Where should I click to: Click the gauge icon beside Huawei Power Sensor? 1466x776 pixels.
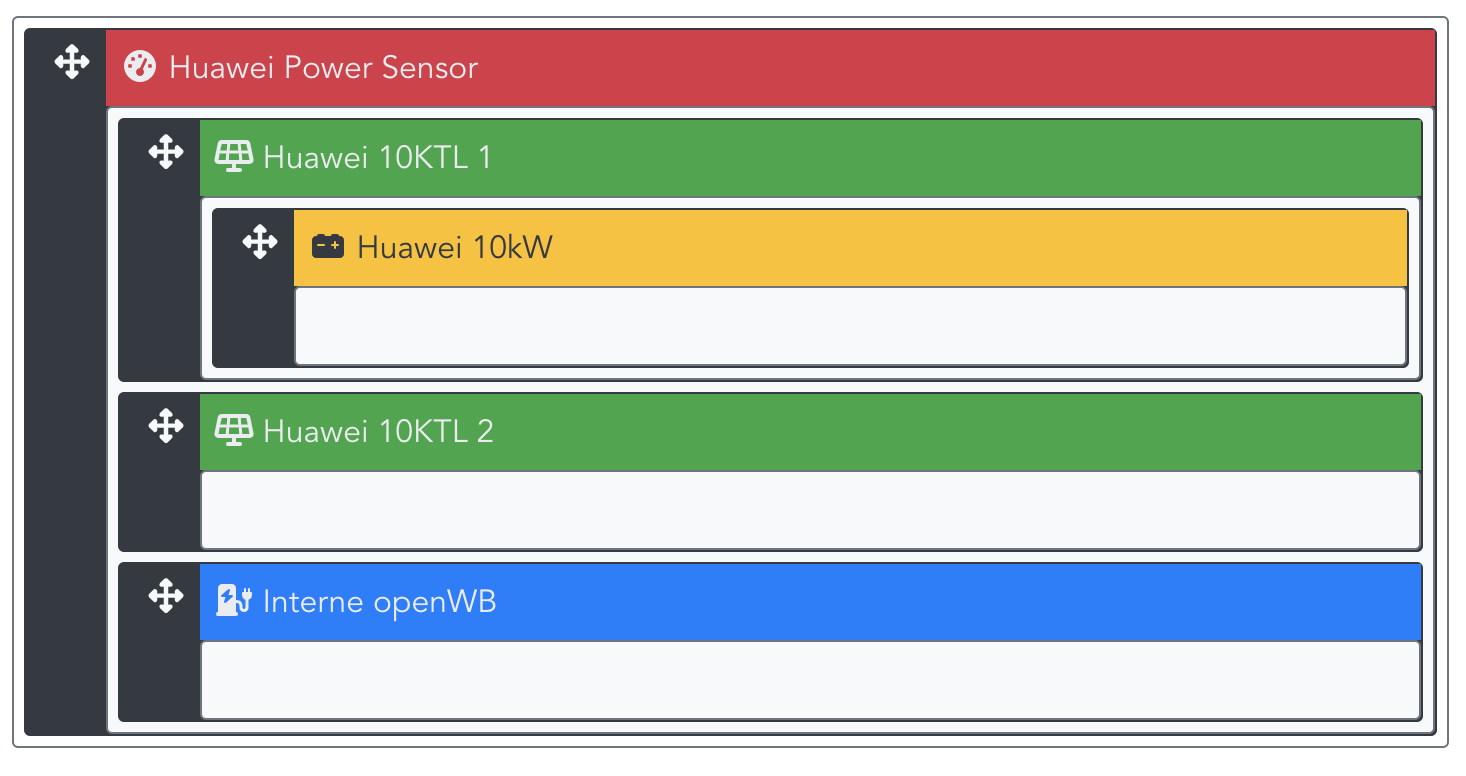140,67
